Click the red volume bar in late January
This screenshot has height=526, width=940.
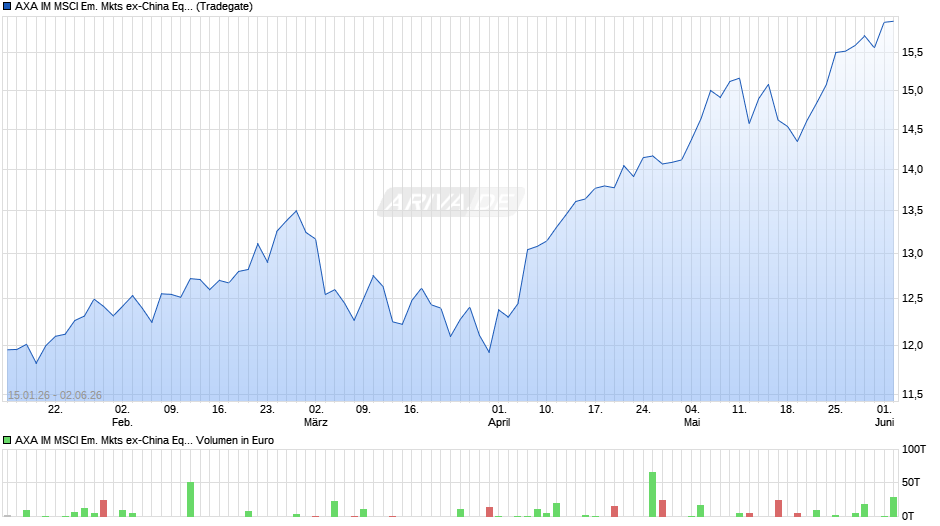click(x=103, y=508)
